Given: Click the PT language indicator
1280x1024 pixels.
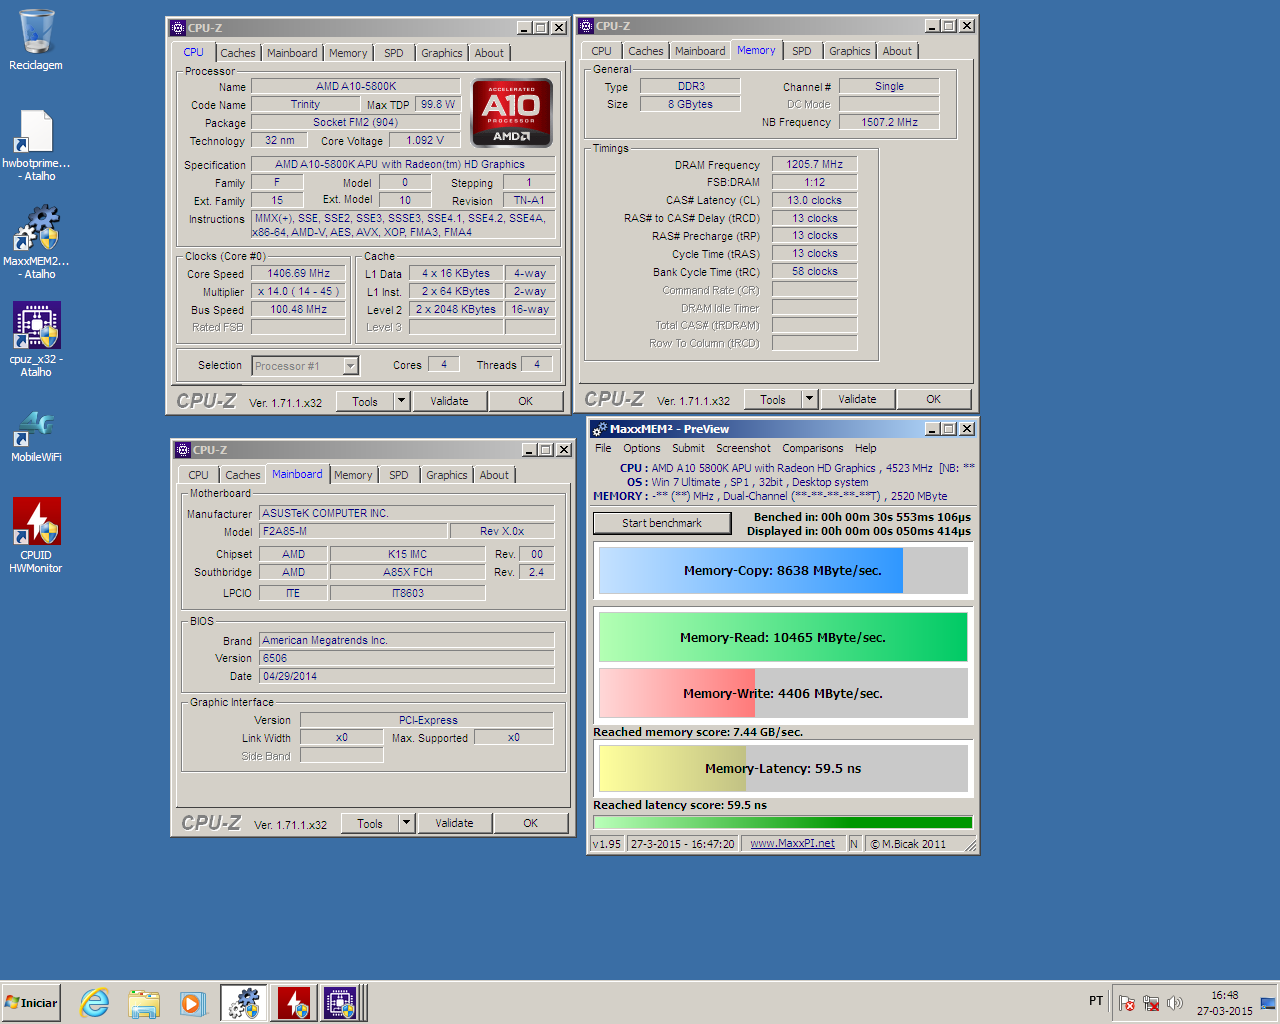Looking at the screenshot, I should pos(1096,1001).
